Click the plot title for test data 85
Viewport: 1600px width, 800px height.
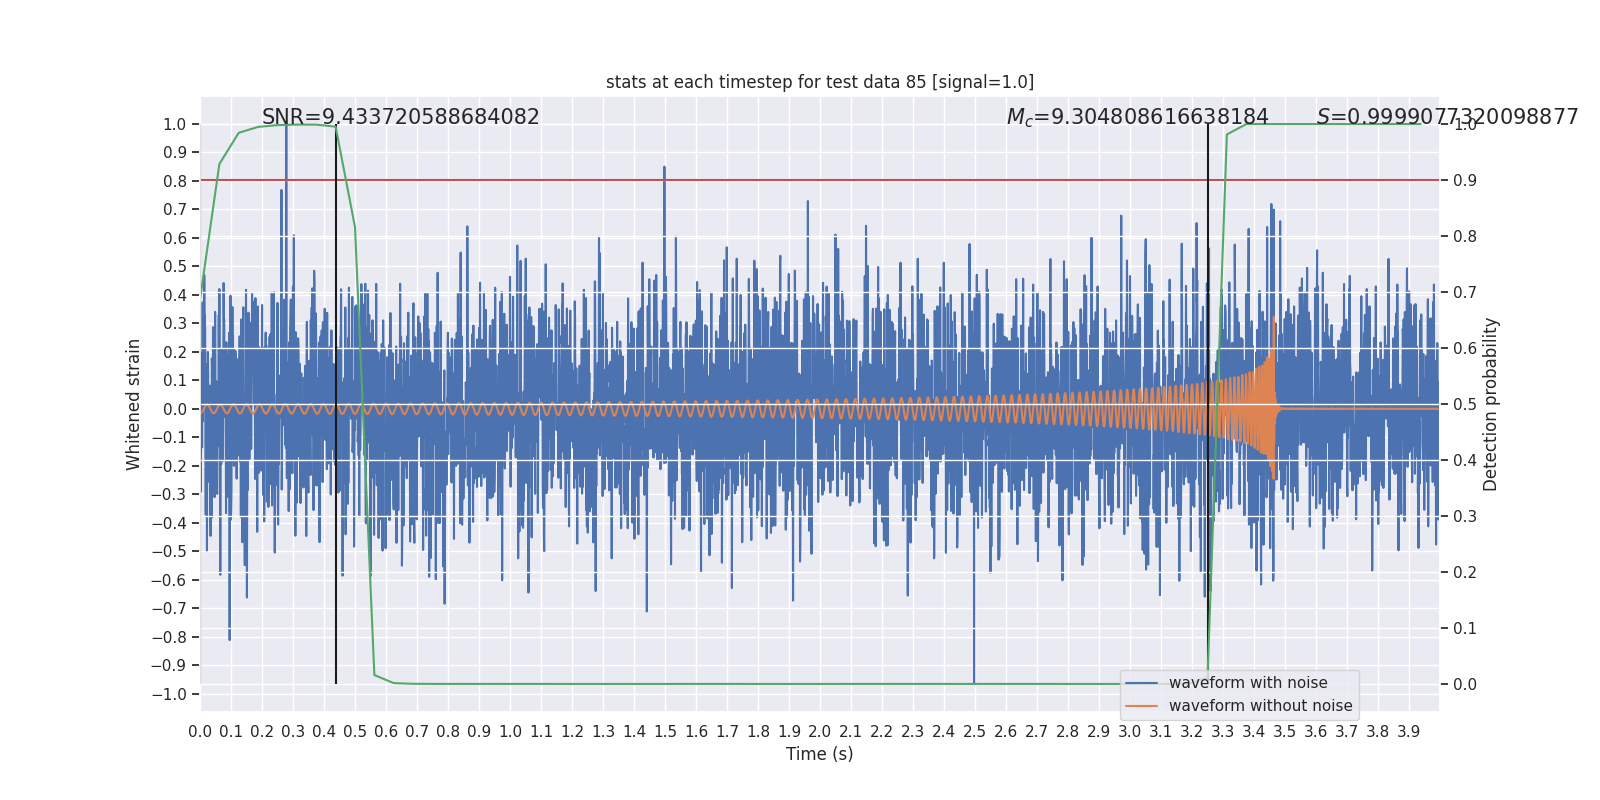click(x=820, y=82)
